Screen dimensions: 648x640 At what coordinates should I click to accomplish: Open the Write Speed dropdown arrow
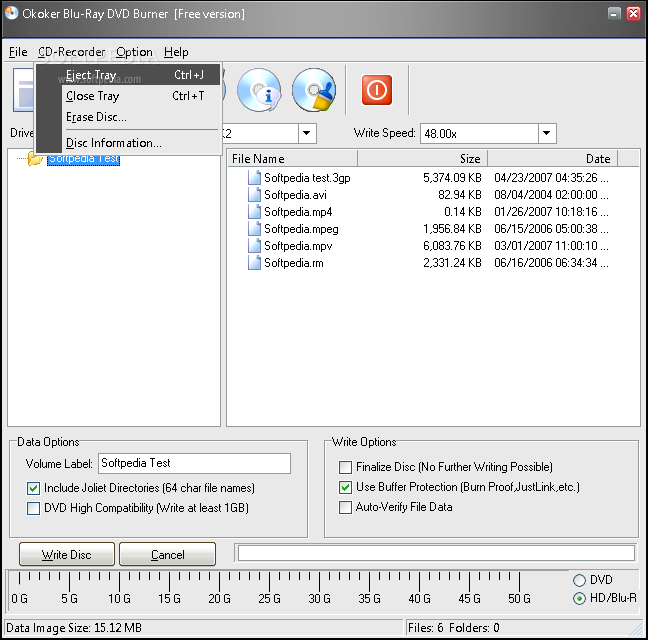[547, 133]
